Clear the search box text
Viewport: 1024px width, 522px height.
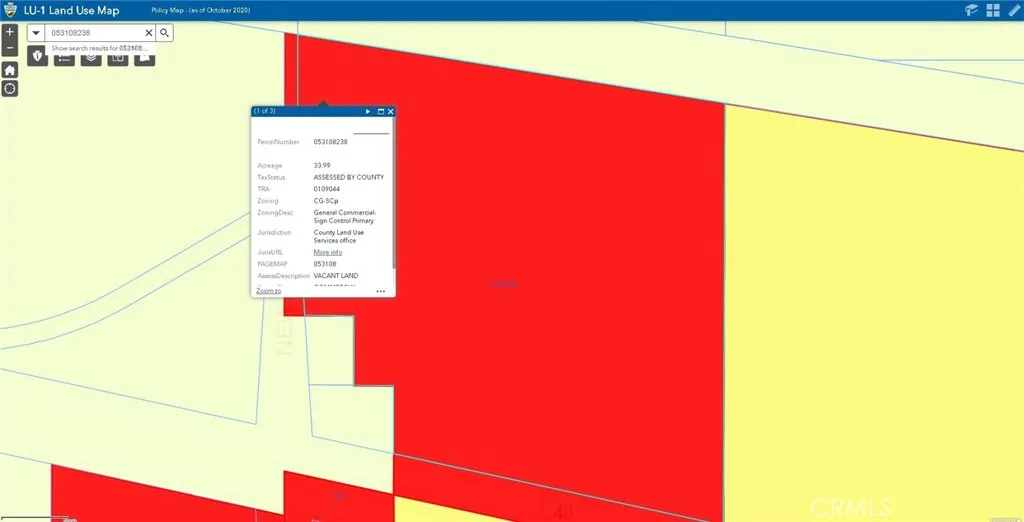149,33
